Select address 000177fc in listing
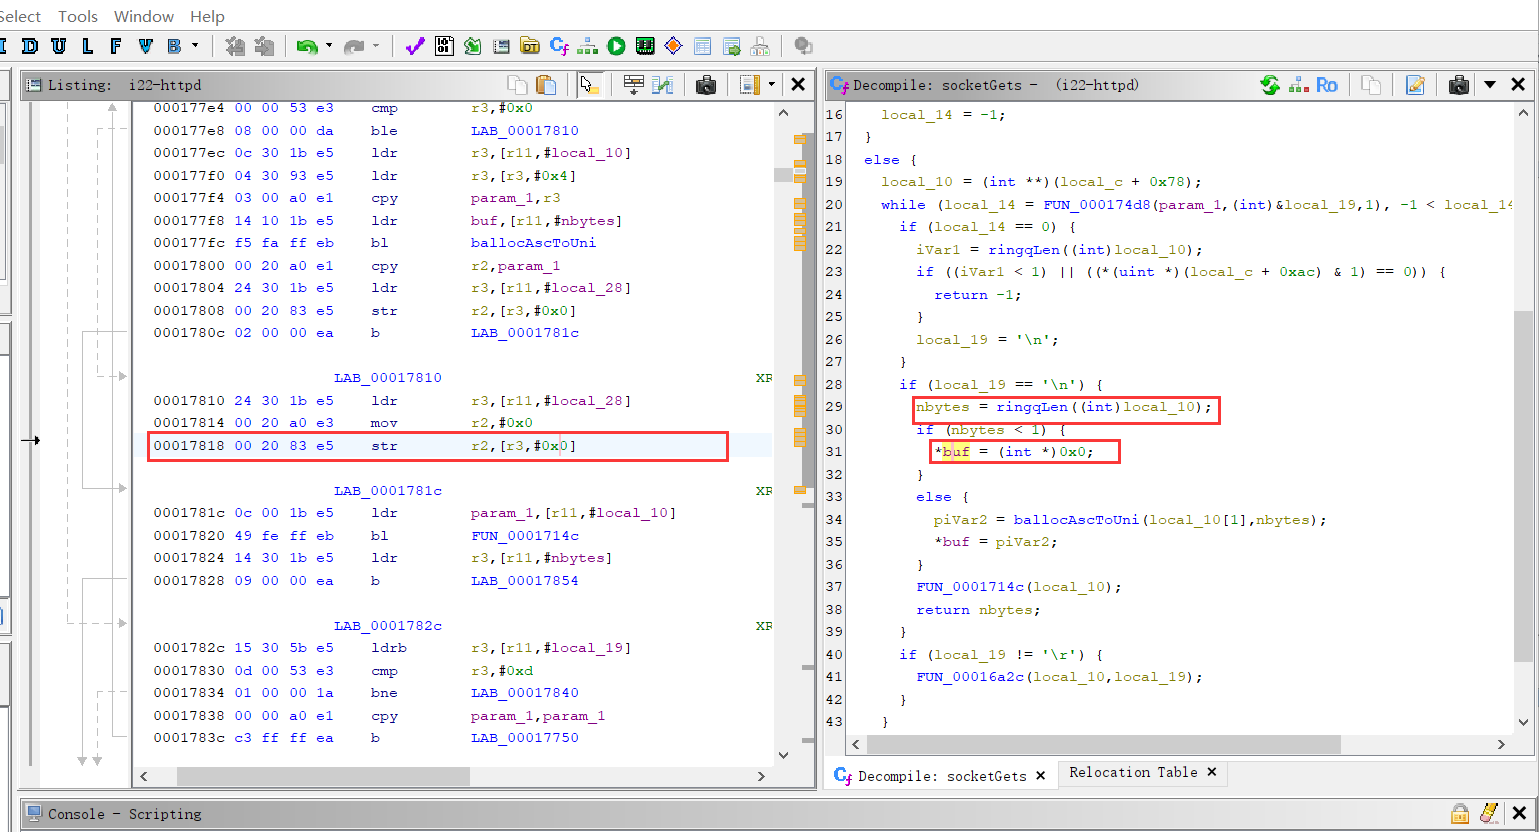This screenshot has width=1539, height=832. pyautogui.click(x=189, y=243)
